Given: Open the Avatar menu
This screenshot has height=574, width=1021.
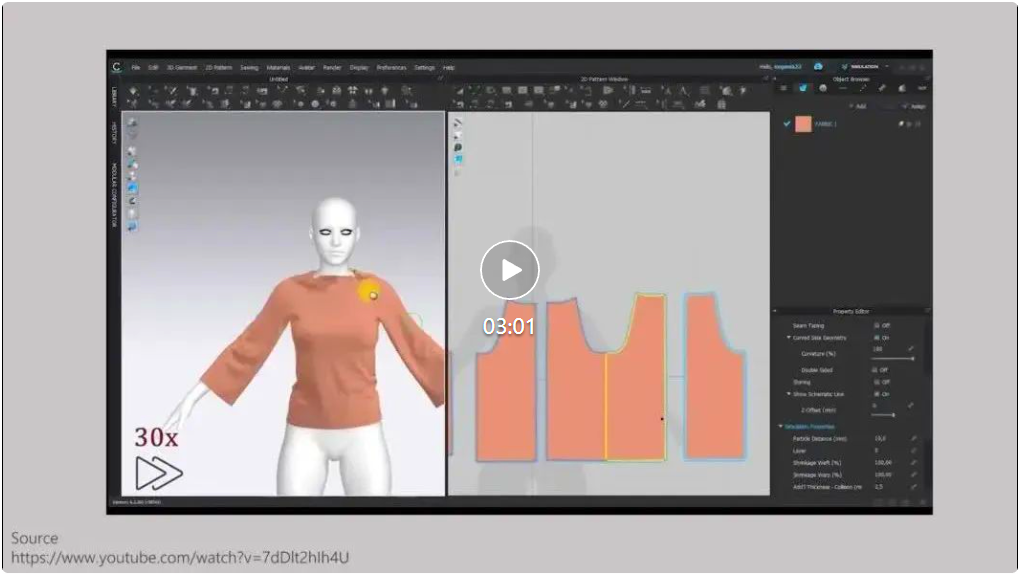Looking at the screenshot, I should tap(306, 68).
